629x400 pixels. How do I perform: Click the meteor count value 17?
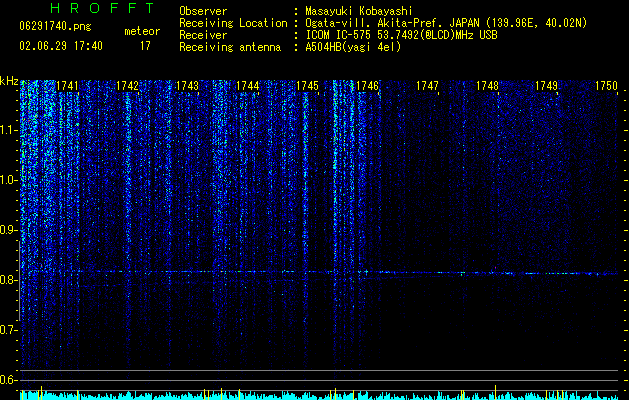(145, 46)
